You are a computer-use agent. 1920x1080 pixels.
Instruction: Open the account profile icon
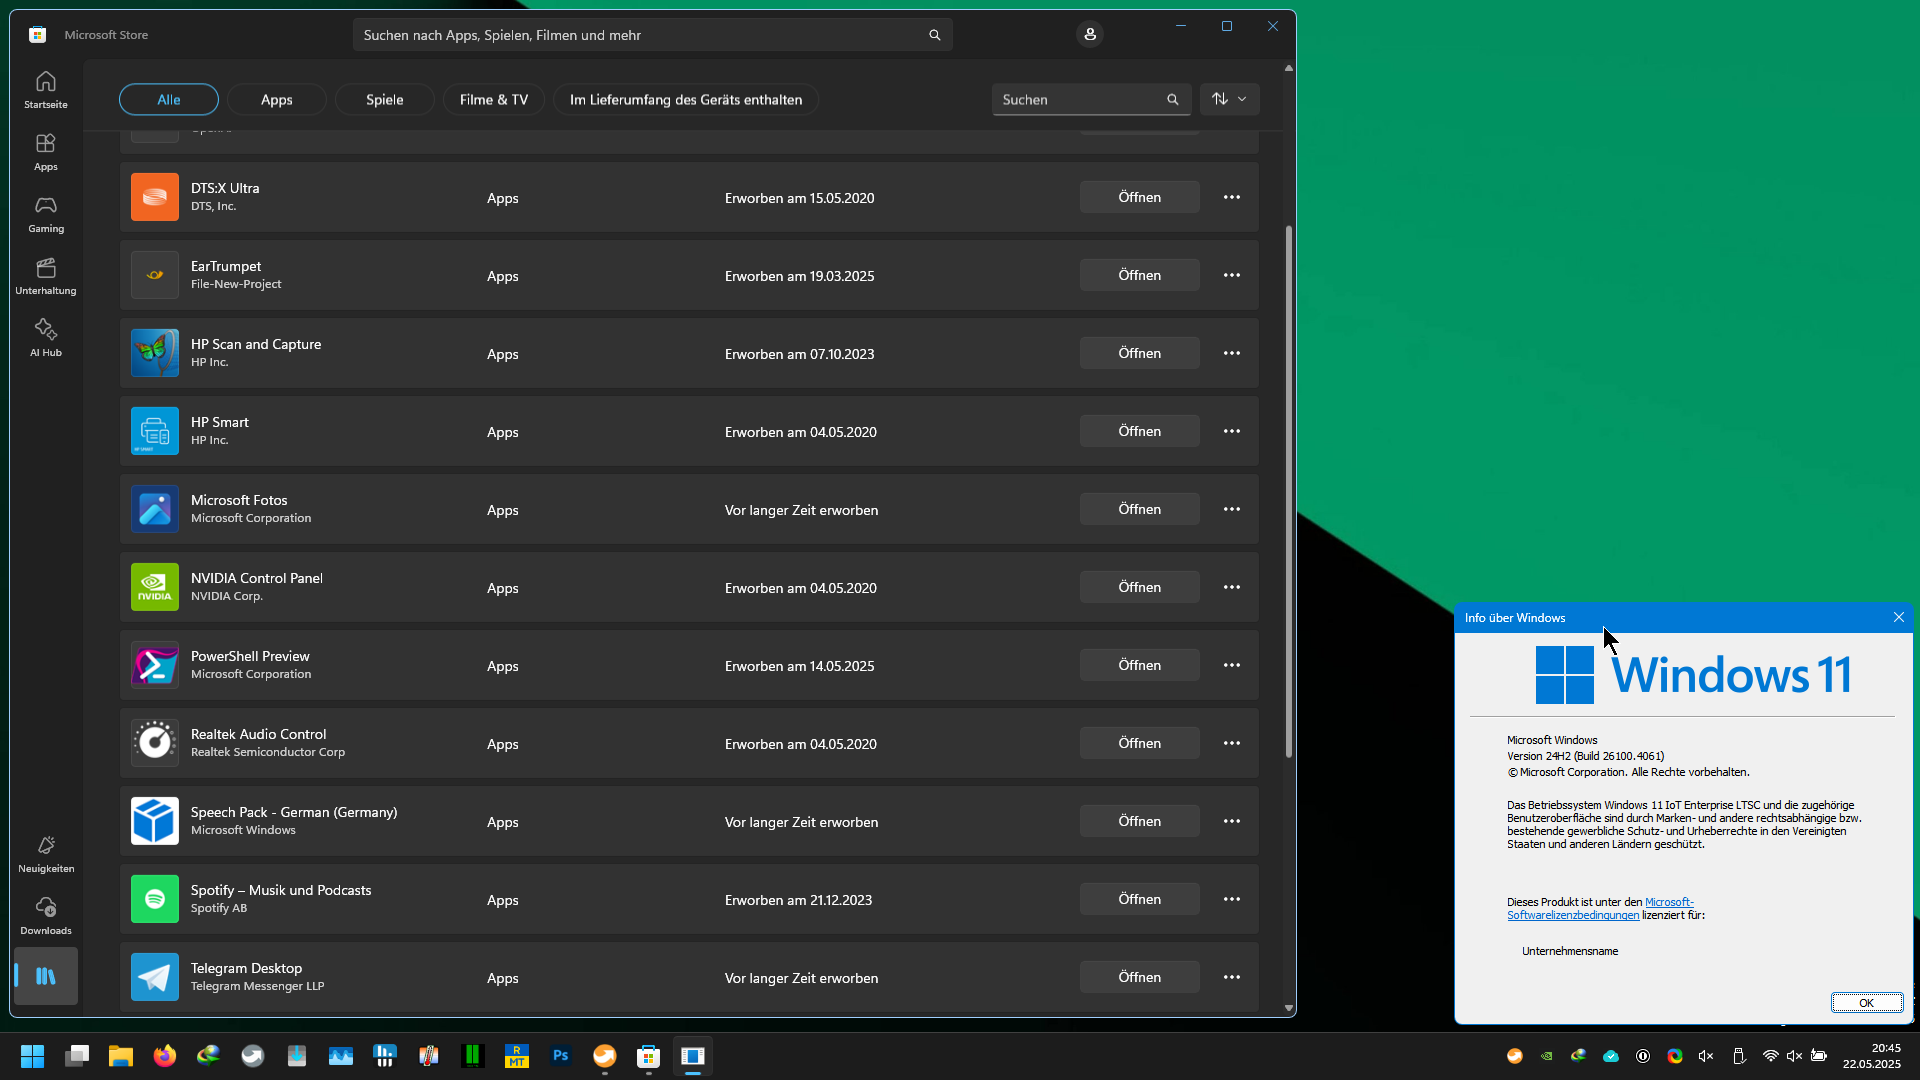(1090, 35)
